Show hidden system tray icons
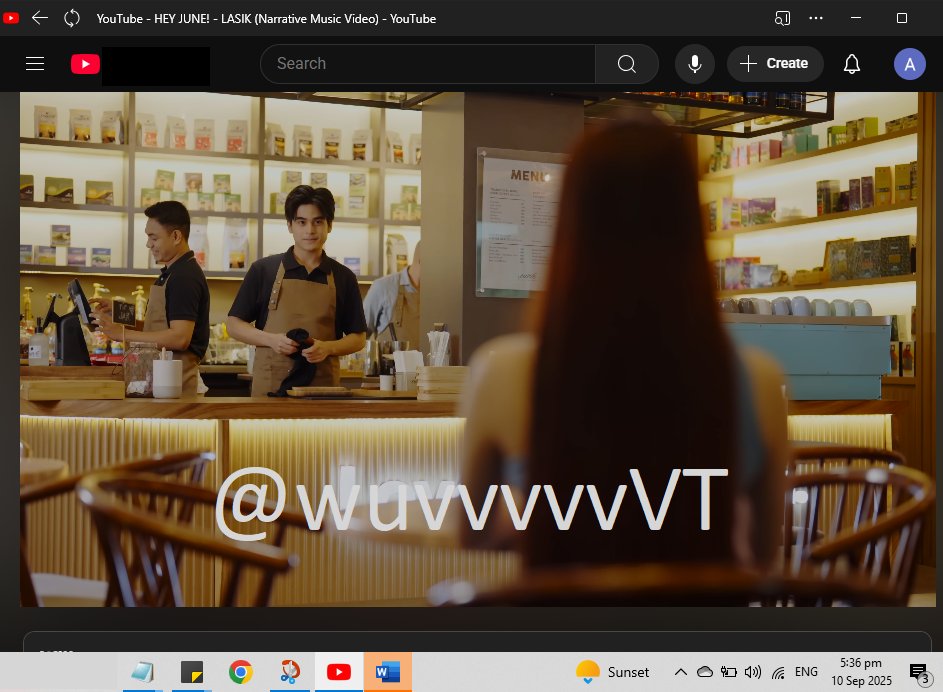Image resolution: width=943 pixels, height=692 pixels. pyautogui.click(x=681, y=672)
